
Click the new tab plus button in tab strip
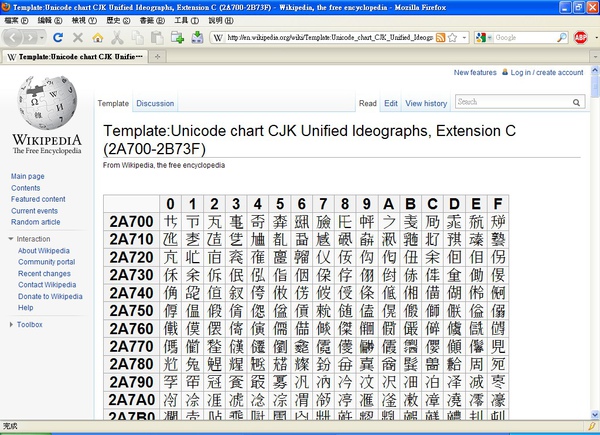157,57
